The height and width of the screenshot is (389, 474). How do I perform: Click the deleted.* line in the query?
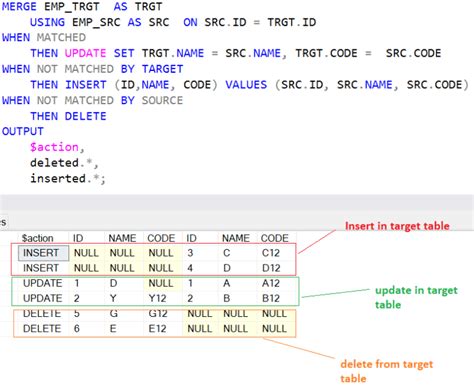(x=64, y=163)
